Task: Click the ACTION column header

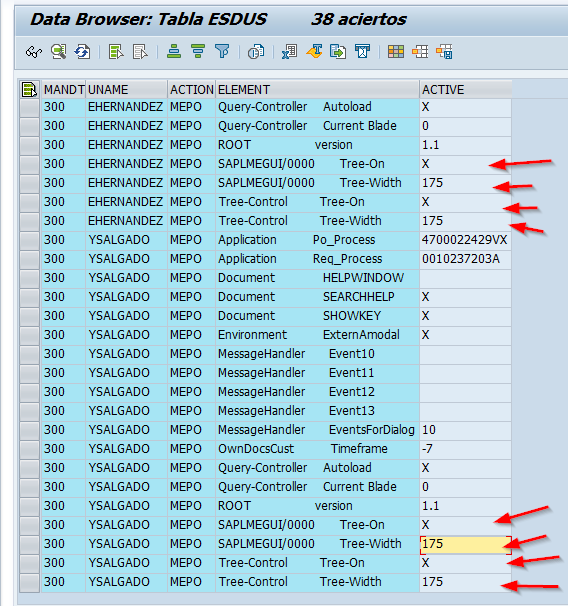Action: point(192,89)
